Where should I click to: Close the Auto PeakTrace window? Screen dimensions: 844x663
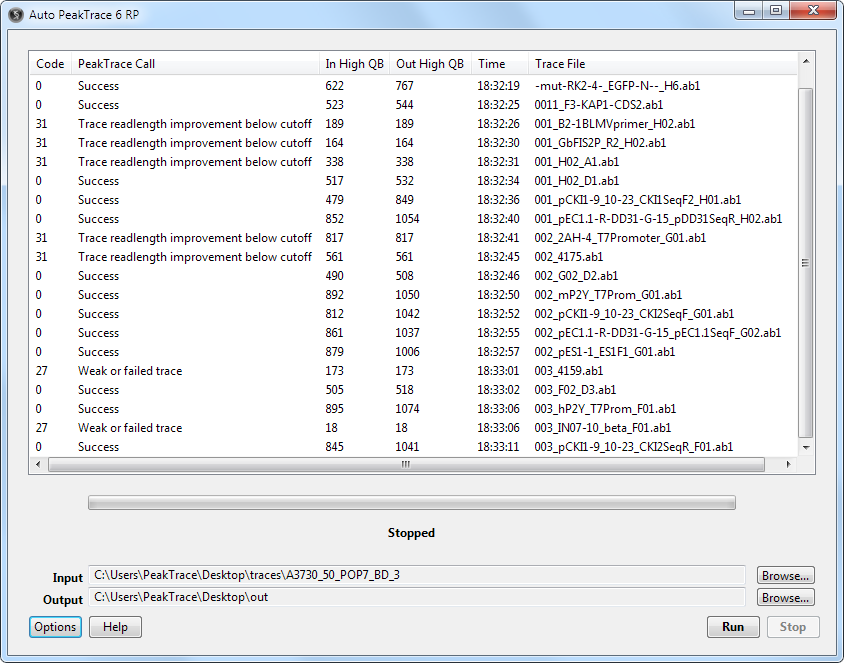click(x=813, y=11)
